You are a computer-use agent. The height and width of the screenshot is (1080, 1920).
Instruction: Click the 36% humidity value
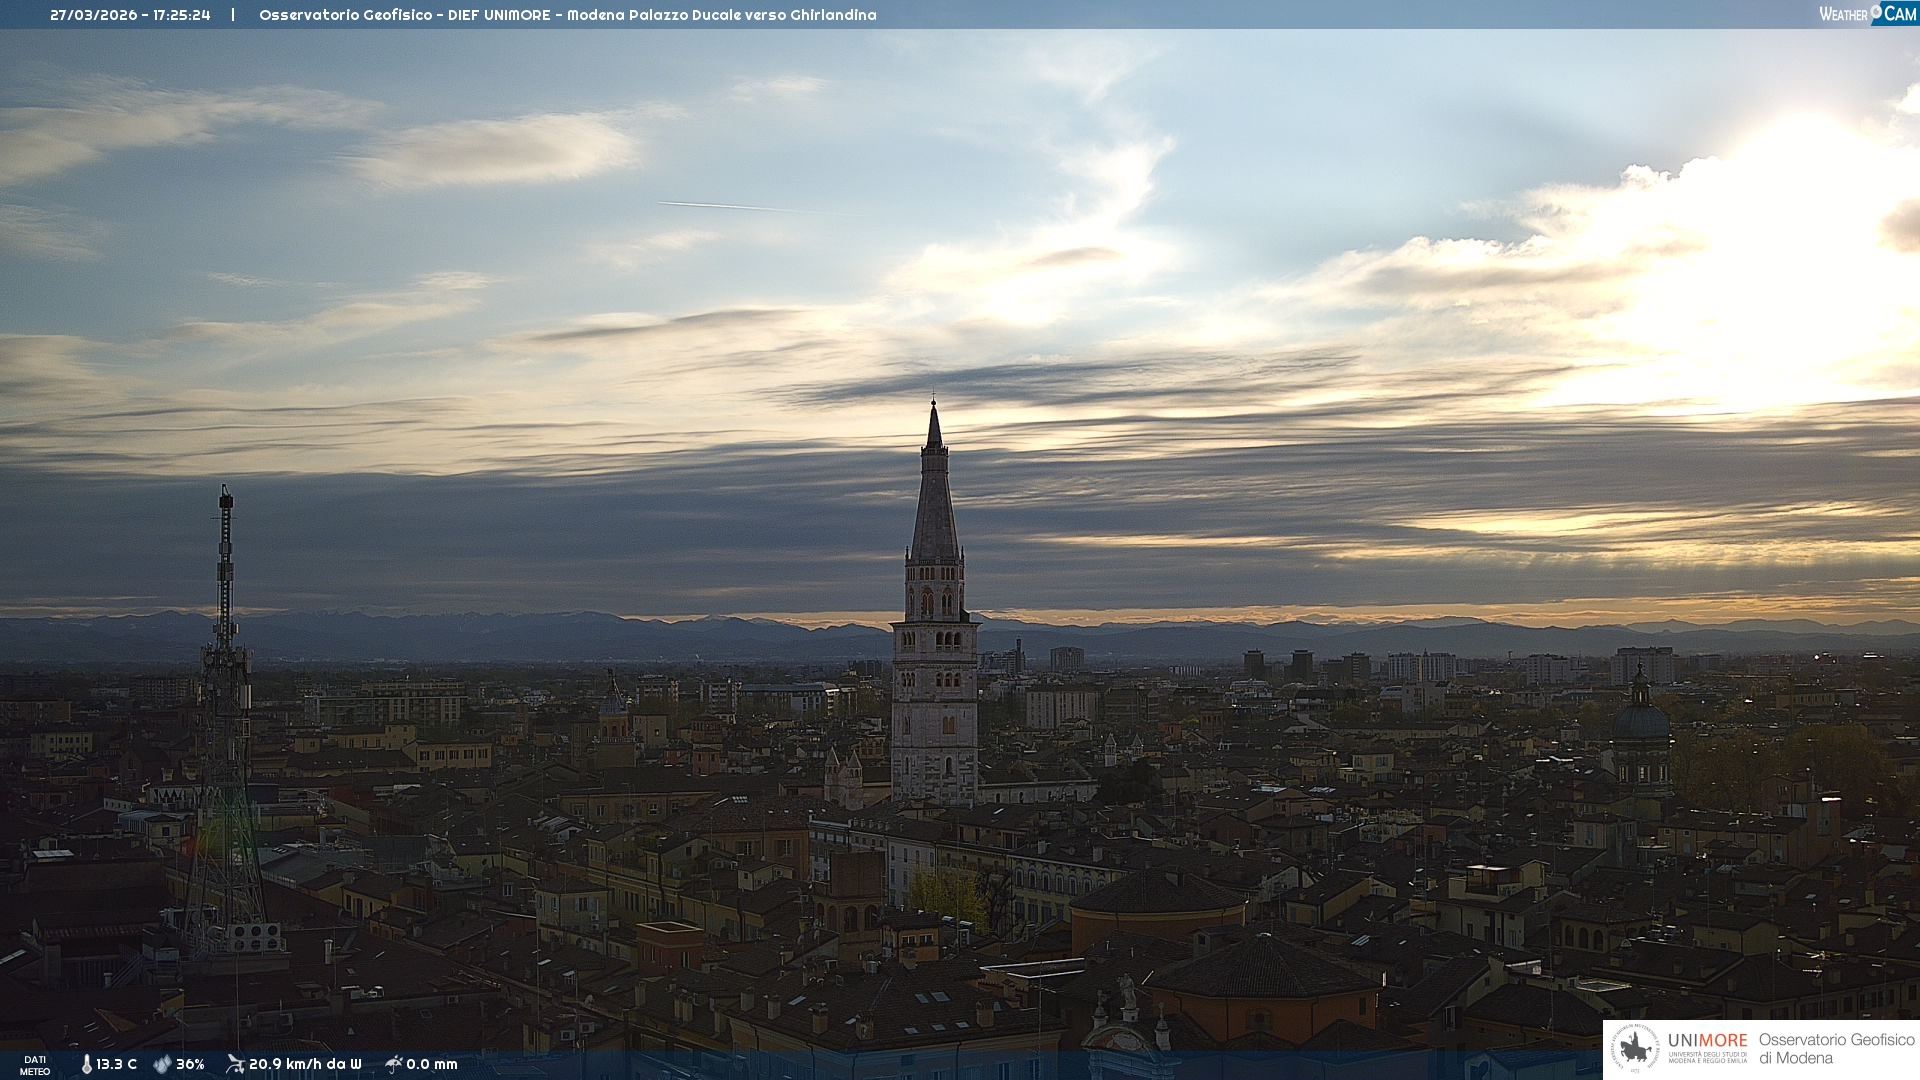pos(190,1064)
